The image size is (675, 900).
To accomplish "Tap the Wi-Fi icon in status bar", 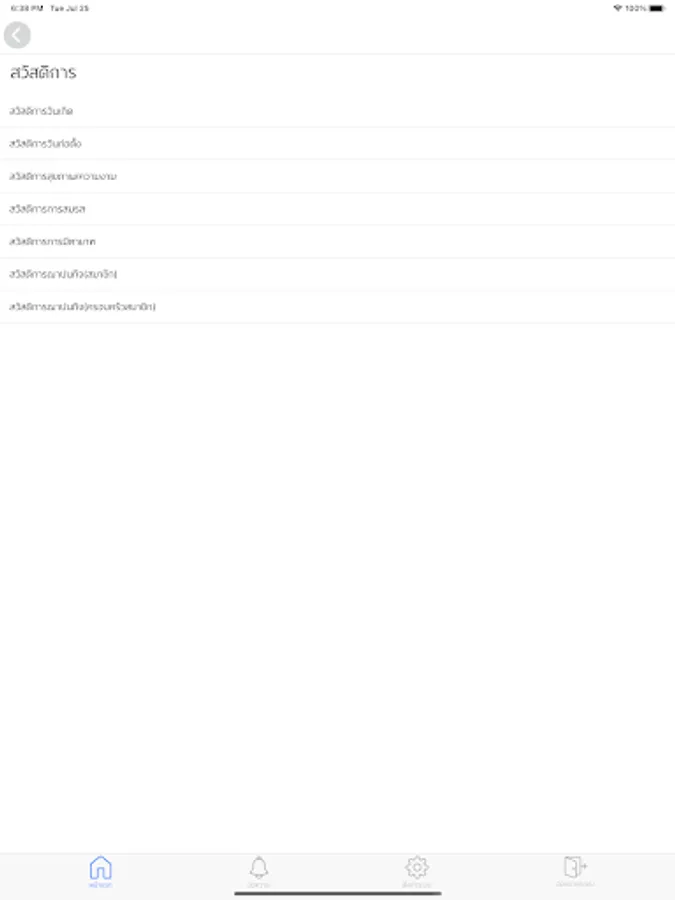I will [x=618, y=8].
